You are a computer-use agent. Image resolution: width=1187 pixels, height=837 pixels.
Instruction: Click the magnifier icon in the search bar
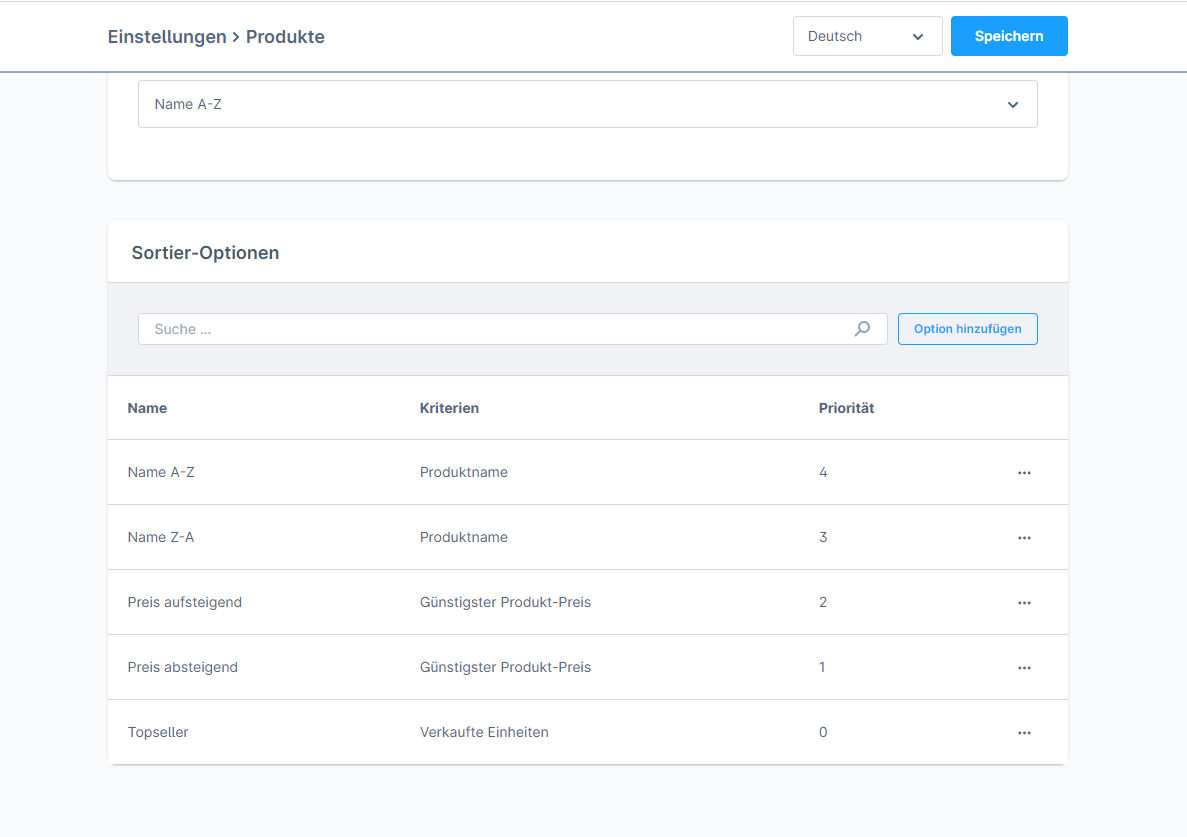(862, 329)
